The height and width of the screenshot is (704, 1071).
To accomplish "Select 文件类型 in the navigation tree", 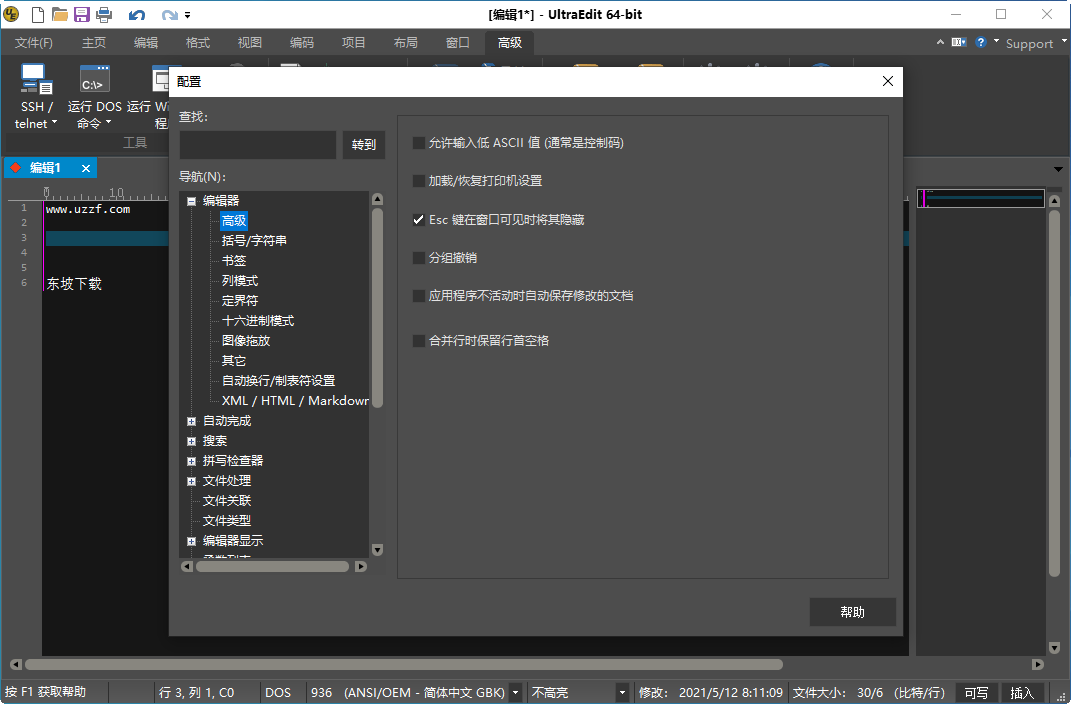I will (x=227, y=521).
